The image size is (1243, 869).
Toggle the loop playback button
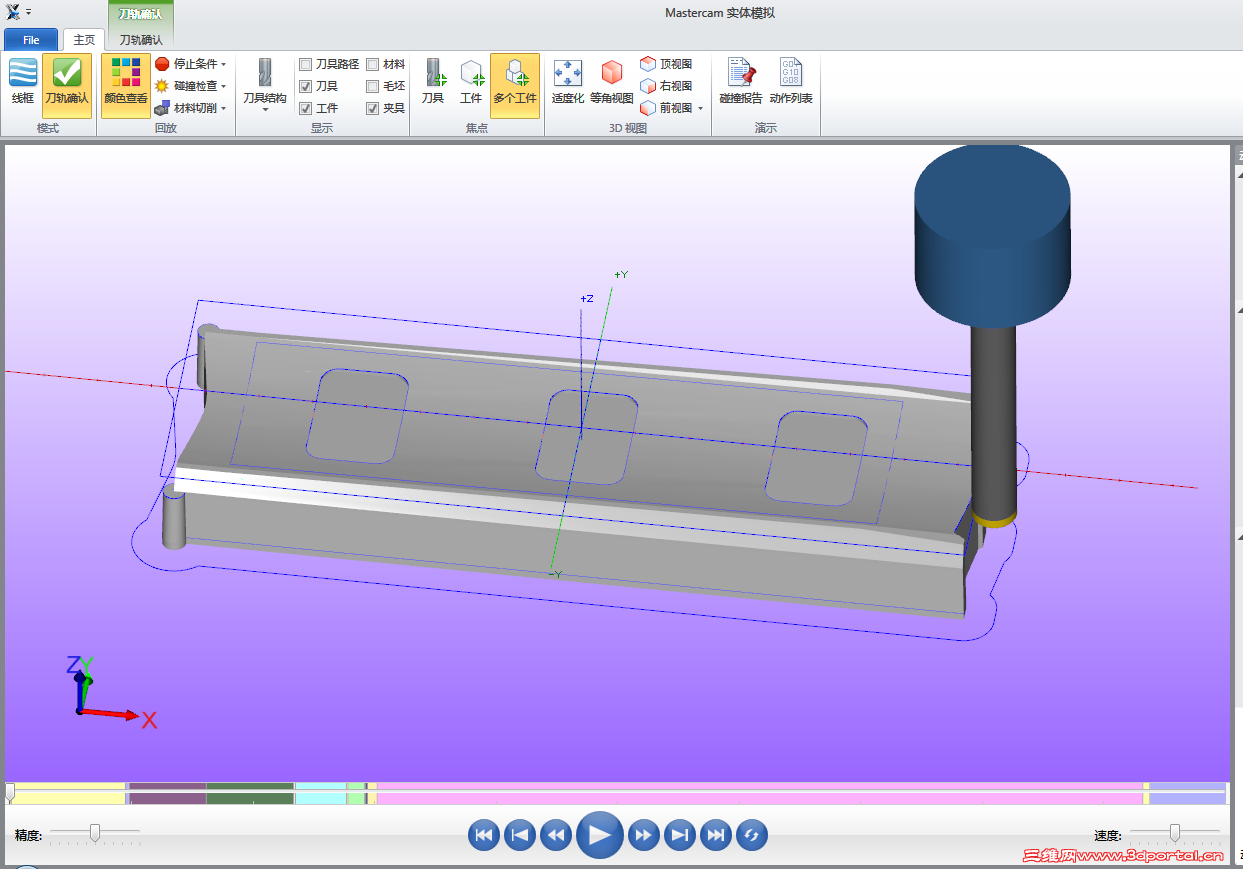752,835
